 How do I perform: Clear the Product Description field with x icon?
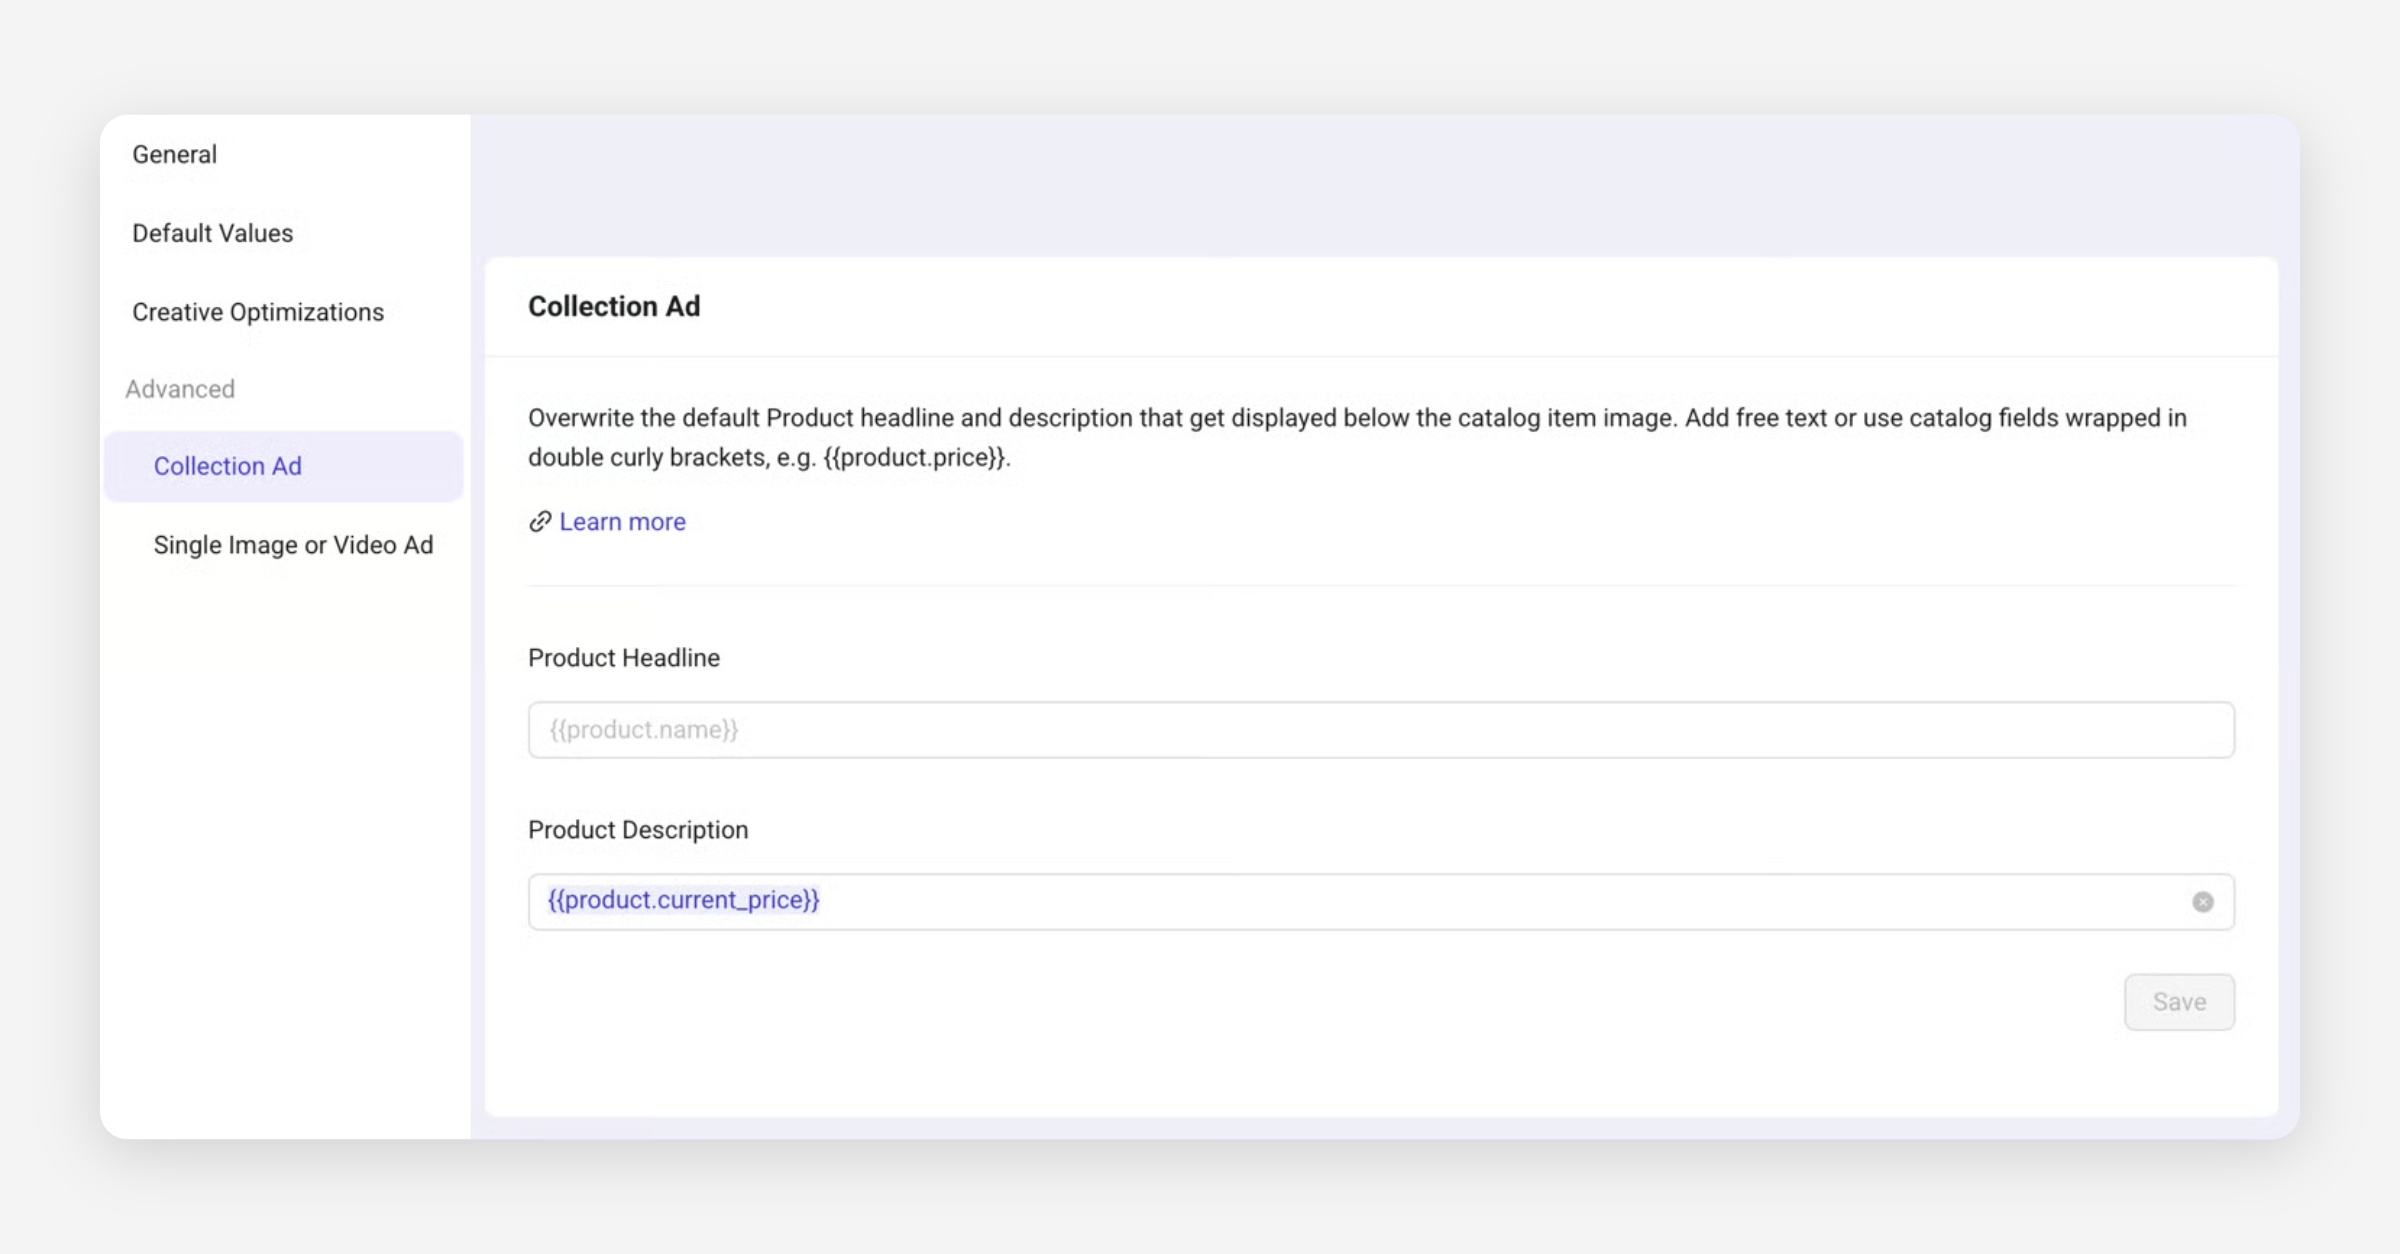2202,902
